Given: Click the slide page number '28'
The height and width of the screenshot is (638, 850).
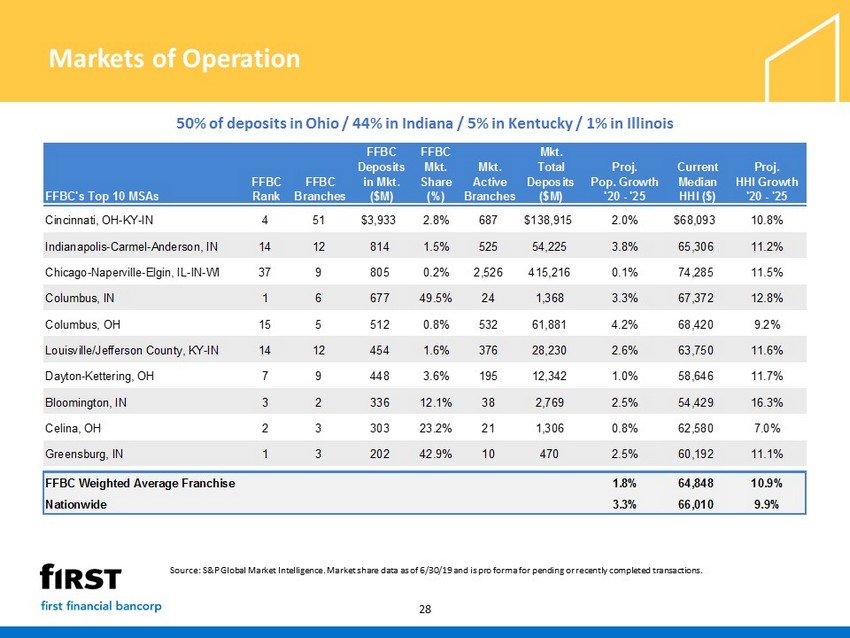Looking at the screenshot, I should (x=425, y=609).
